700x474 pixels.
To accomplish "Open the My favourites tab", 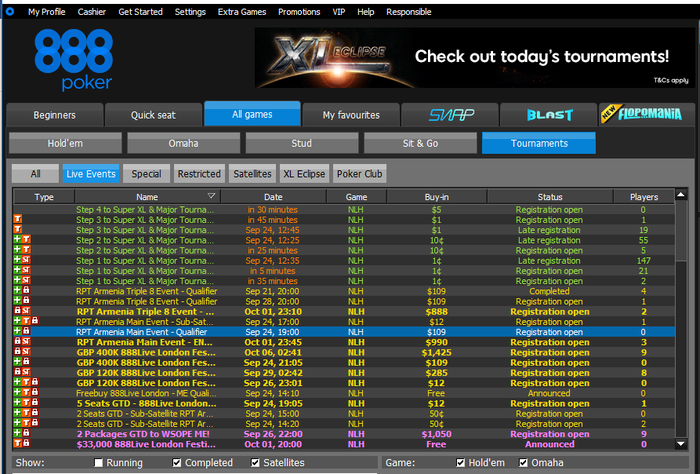I will (x=351, y=115).
